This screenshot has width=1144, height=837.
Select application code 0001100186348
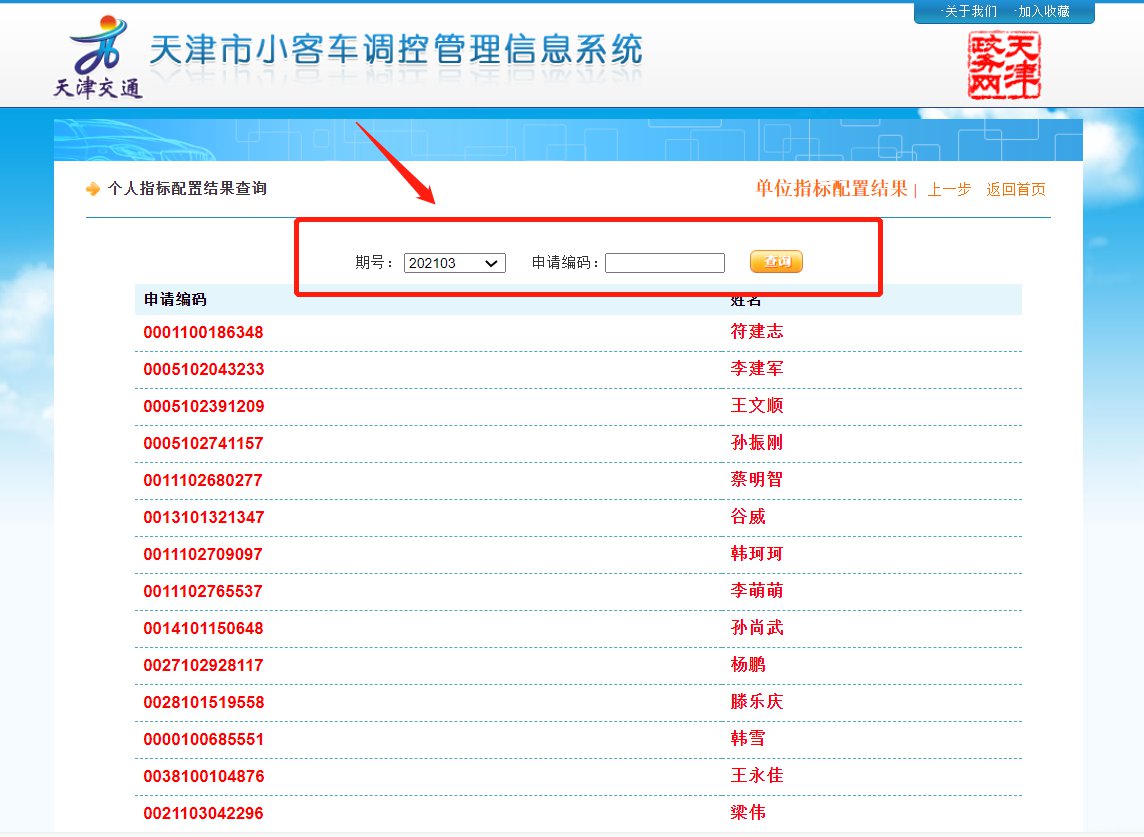point(203,332)
